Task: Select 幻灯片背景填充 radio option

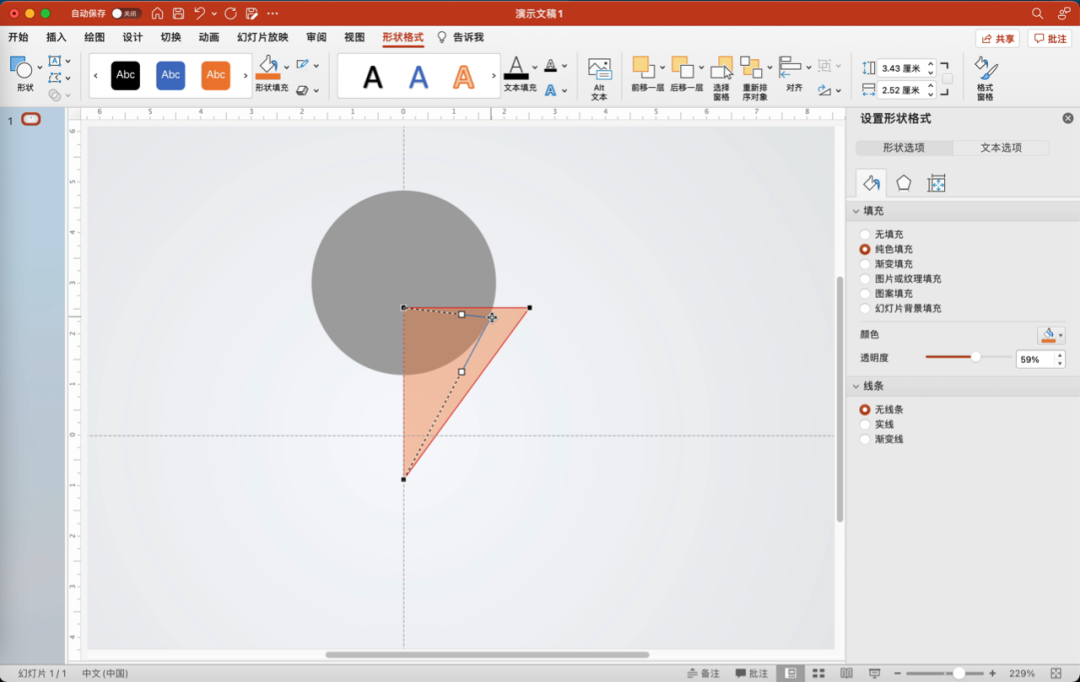Action: pos(865,309)
